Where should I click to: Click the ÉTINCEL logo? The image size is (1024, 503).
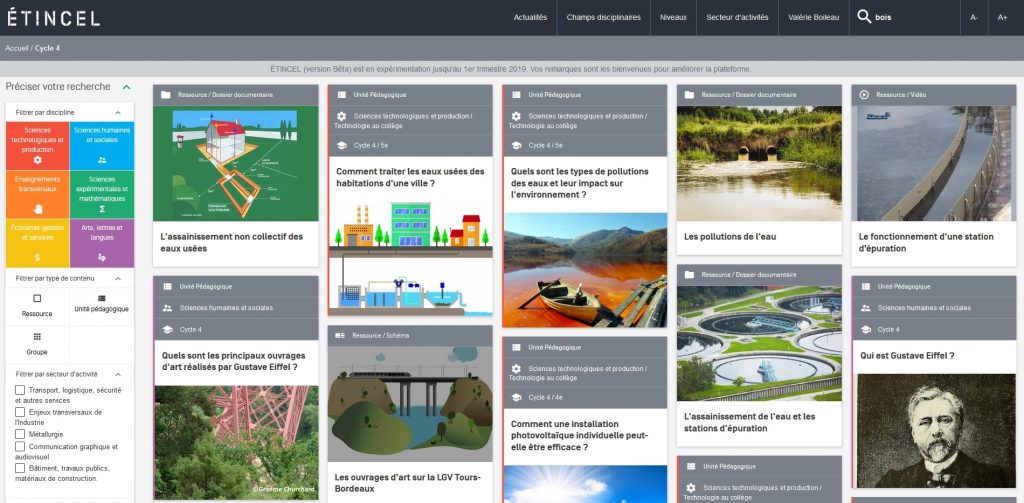pyautogui.click(x=54, y=18)
